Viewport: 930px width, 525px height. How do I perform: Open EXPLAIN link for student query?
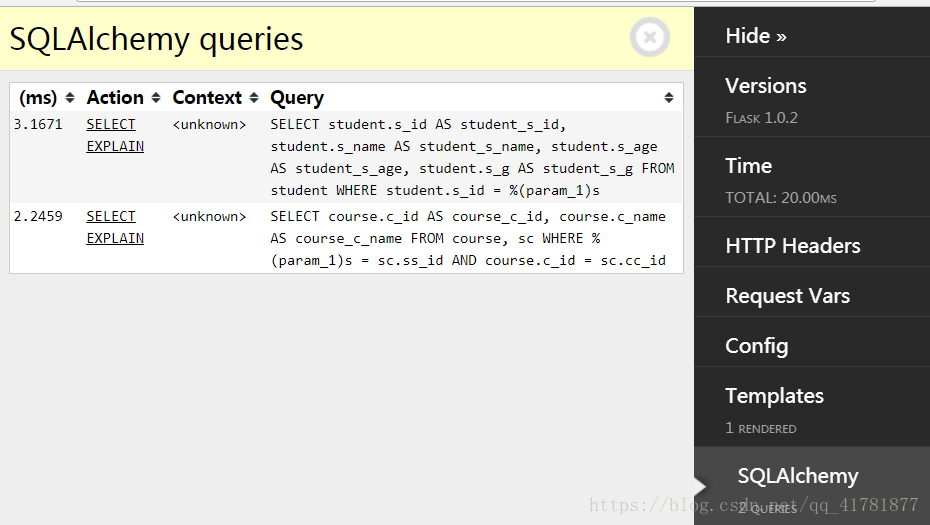point(115,147)
